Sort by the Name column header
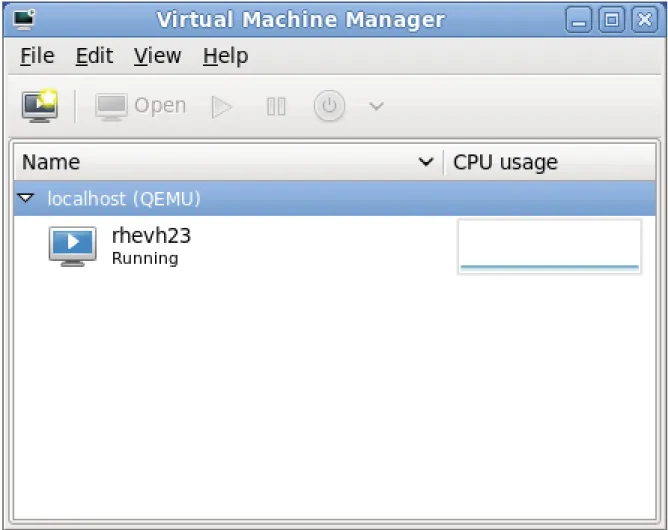 [x=228, y=162]
